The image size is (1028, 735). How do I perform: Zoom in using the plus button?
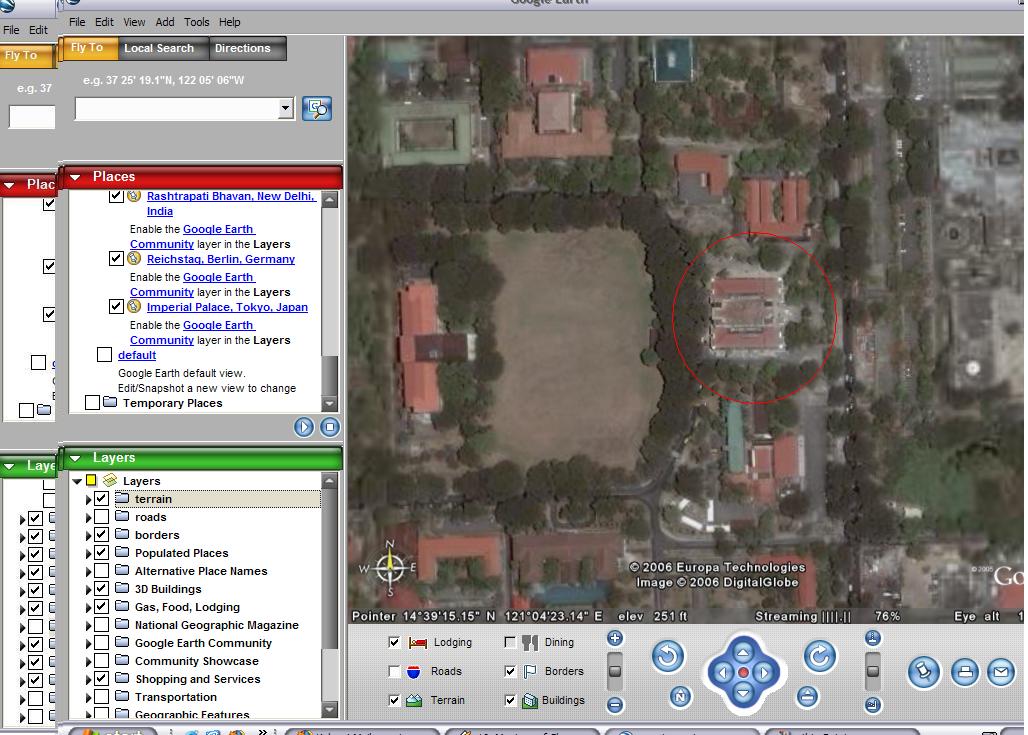click(614, 638)
